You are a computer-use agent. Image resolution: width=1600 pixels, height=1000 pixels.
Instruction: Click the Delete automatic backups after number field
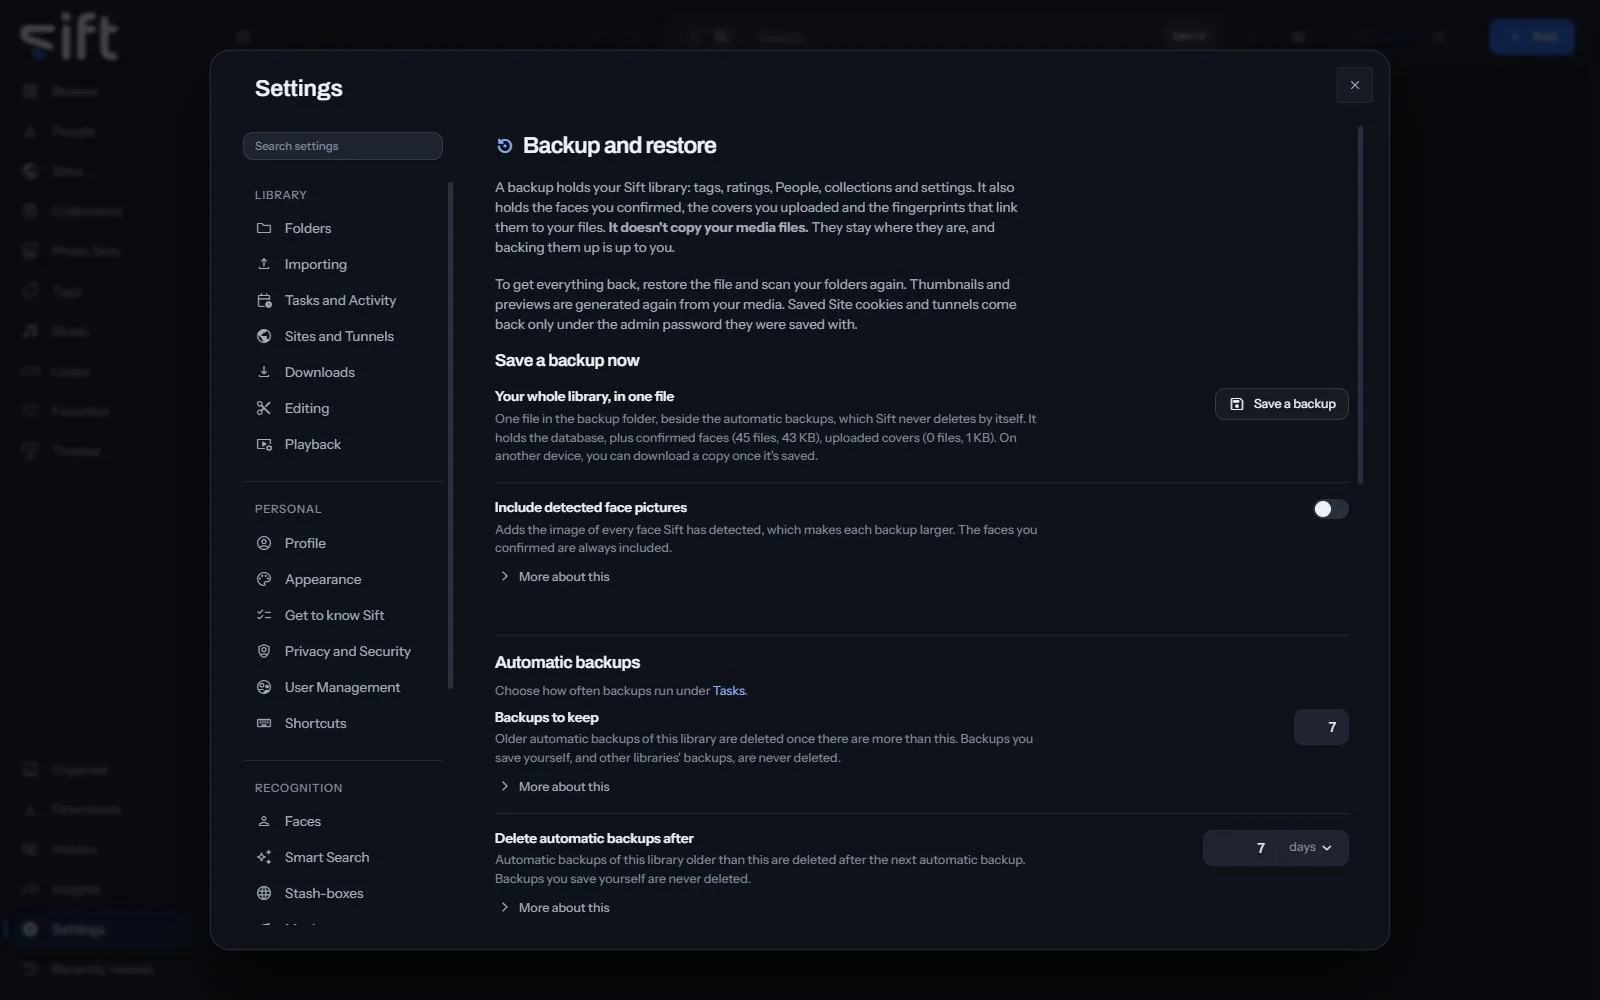click(x=1241, y=848)
